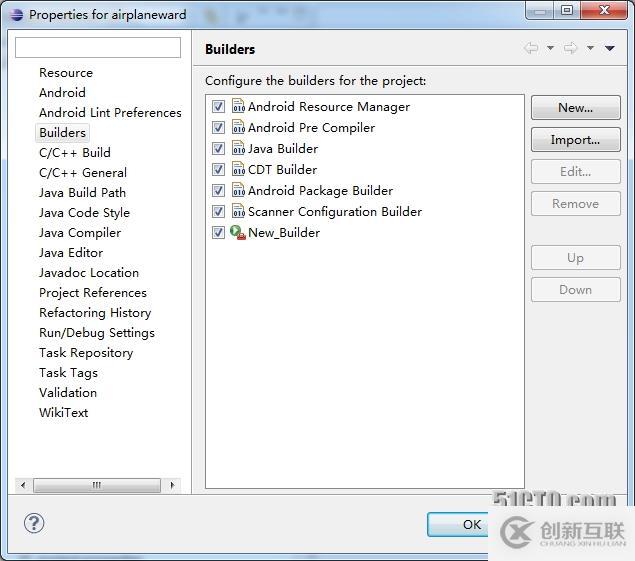The width and height of the screenshot is (635, 561).
Task: Click the filter text input field
Action: point(98,47)
